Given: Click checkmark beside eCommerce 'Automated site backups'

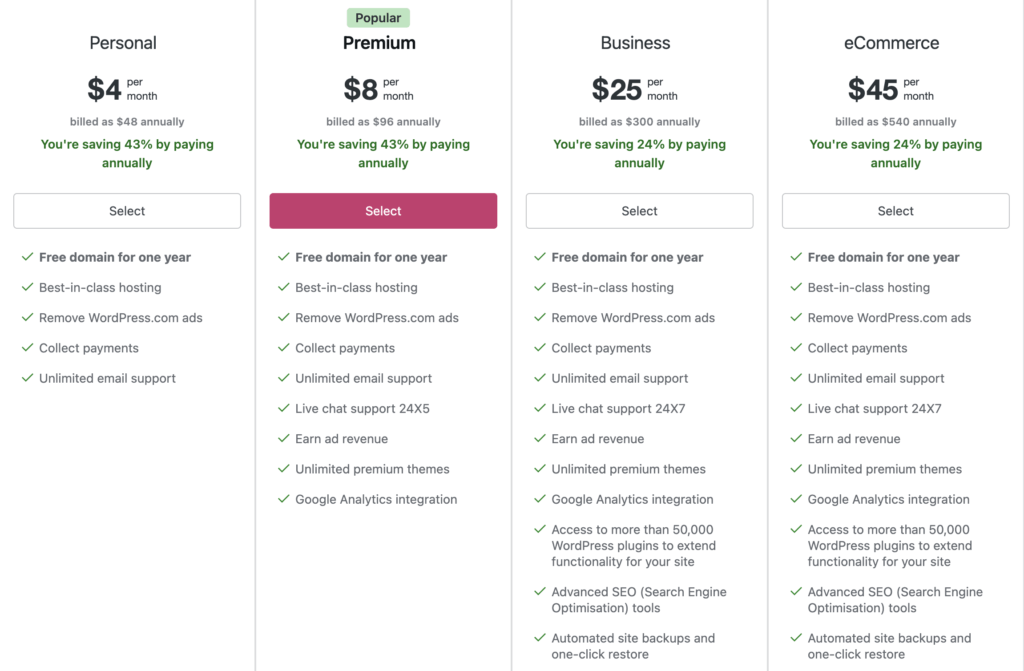Looking at the screenshot, I should [x=795, y=638].
